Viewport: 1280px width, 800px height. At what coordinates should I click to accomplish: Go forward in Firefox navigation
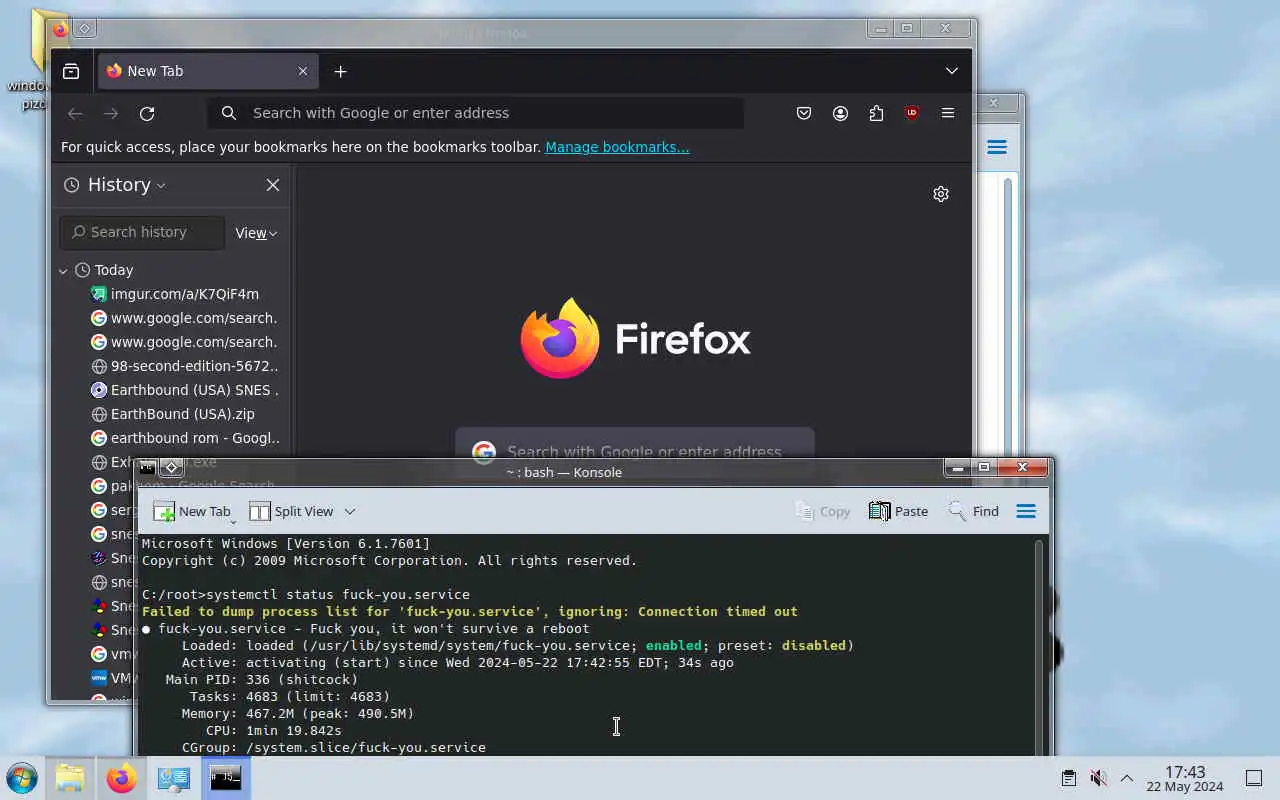coord(111,113)
